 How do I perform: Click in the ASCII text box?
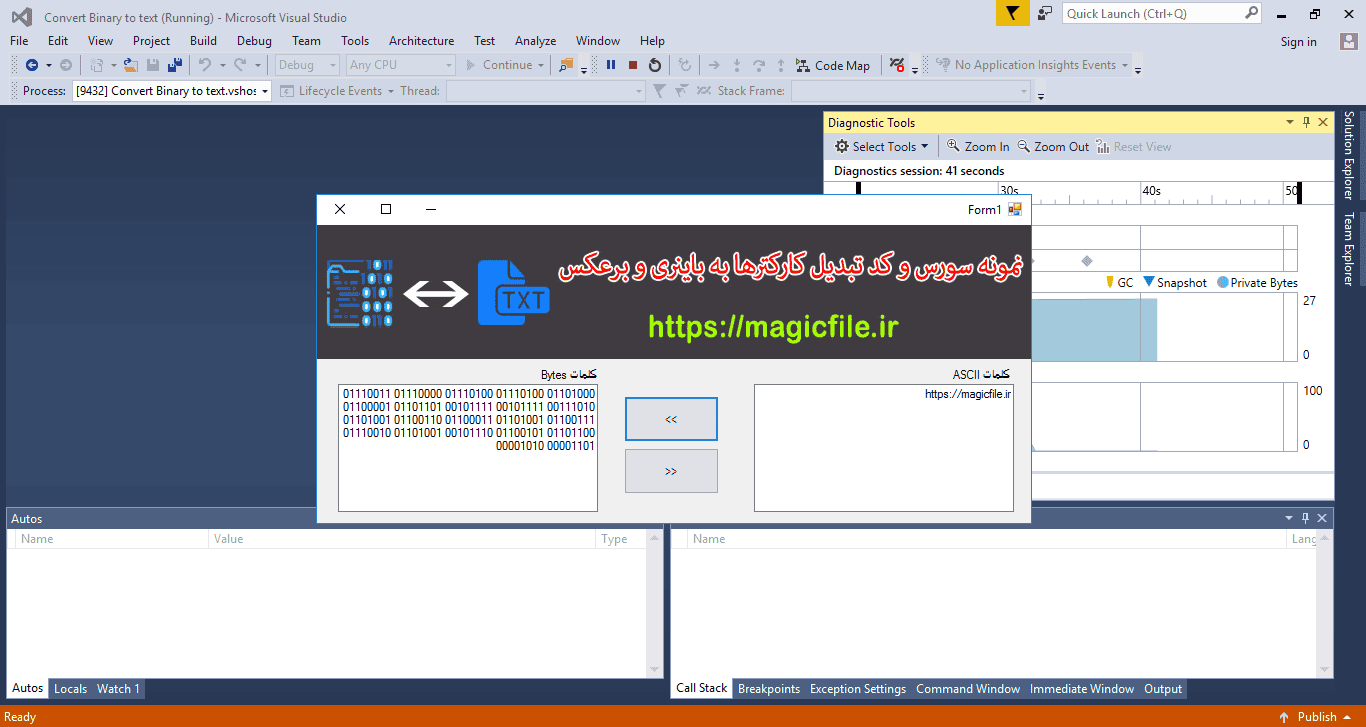click(x=884, y=448)
